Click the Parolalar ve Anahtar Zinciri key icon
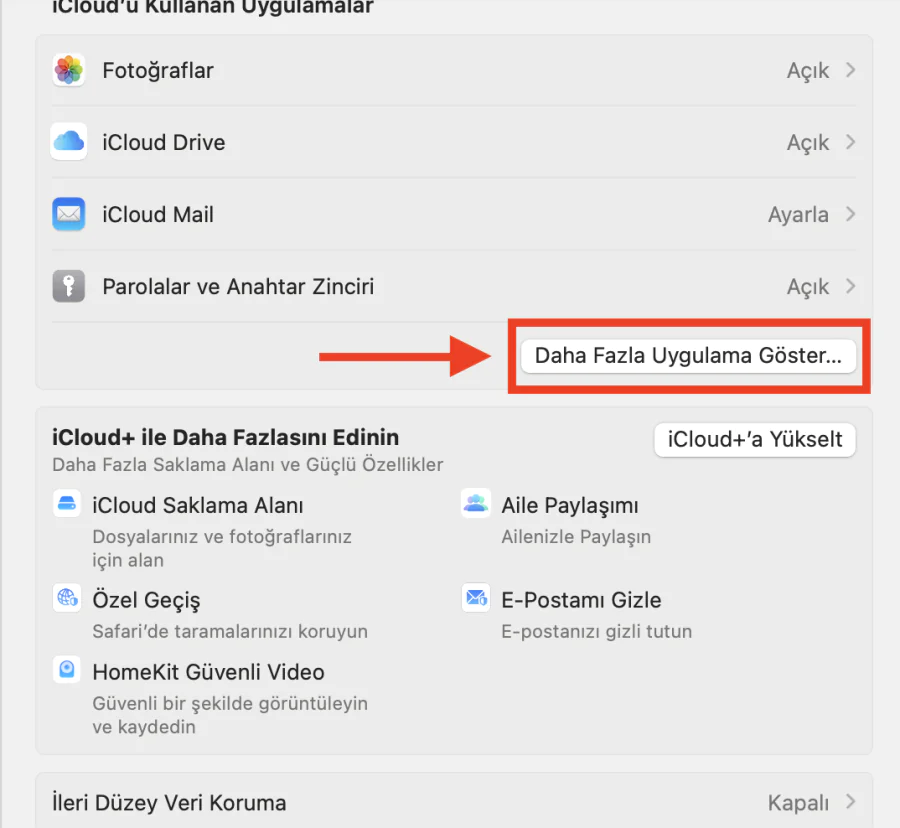Screen dimensions: 900x828 (x=69, y=287)
